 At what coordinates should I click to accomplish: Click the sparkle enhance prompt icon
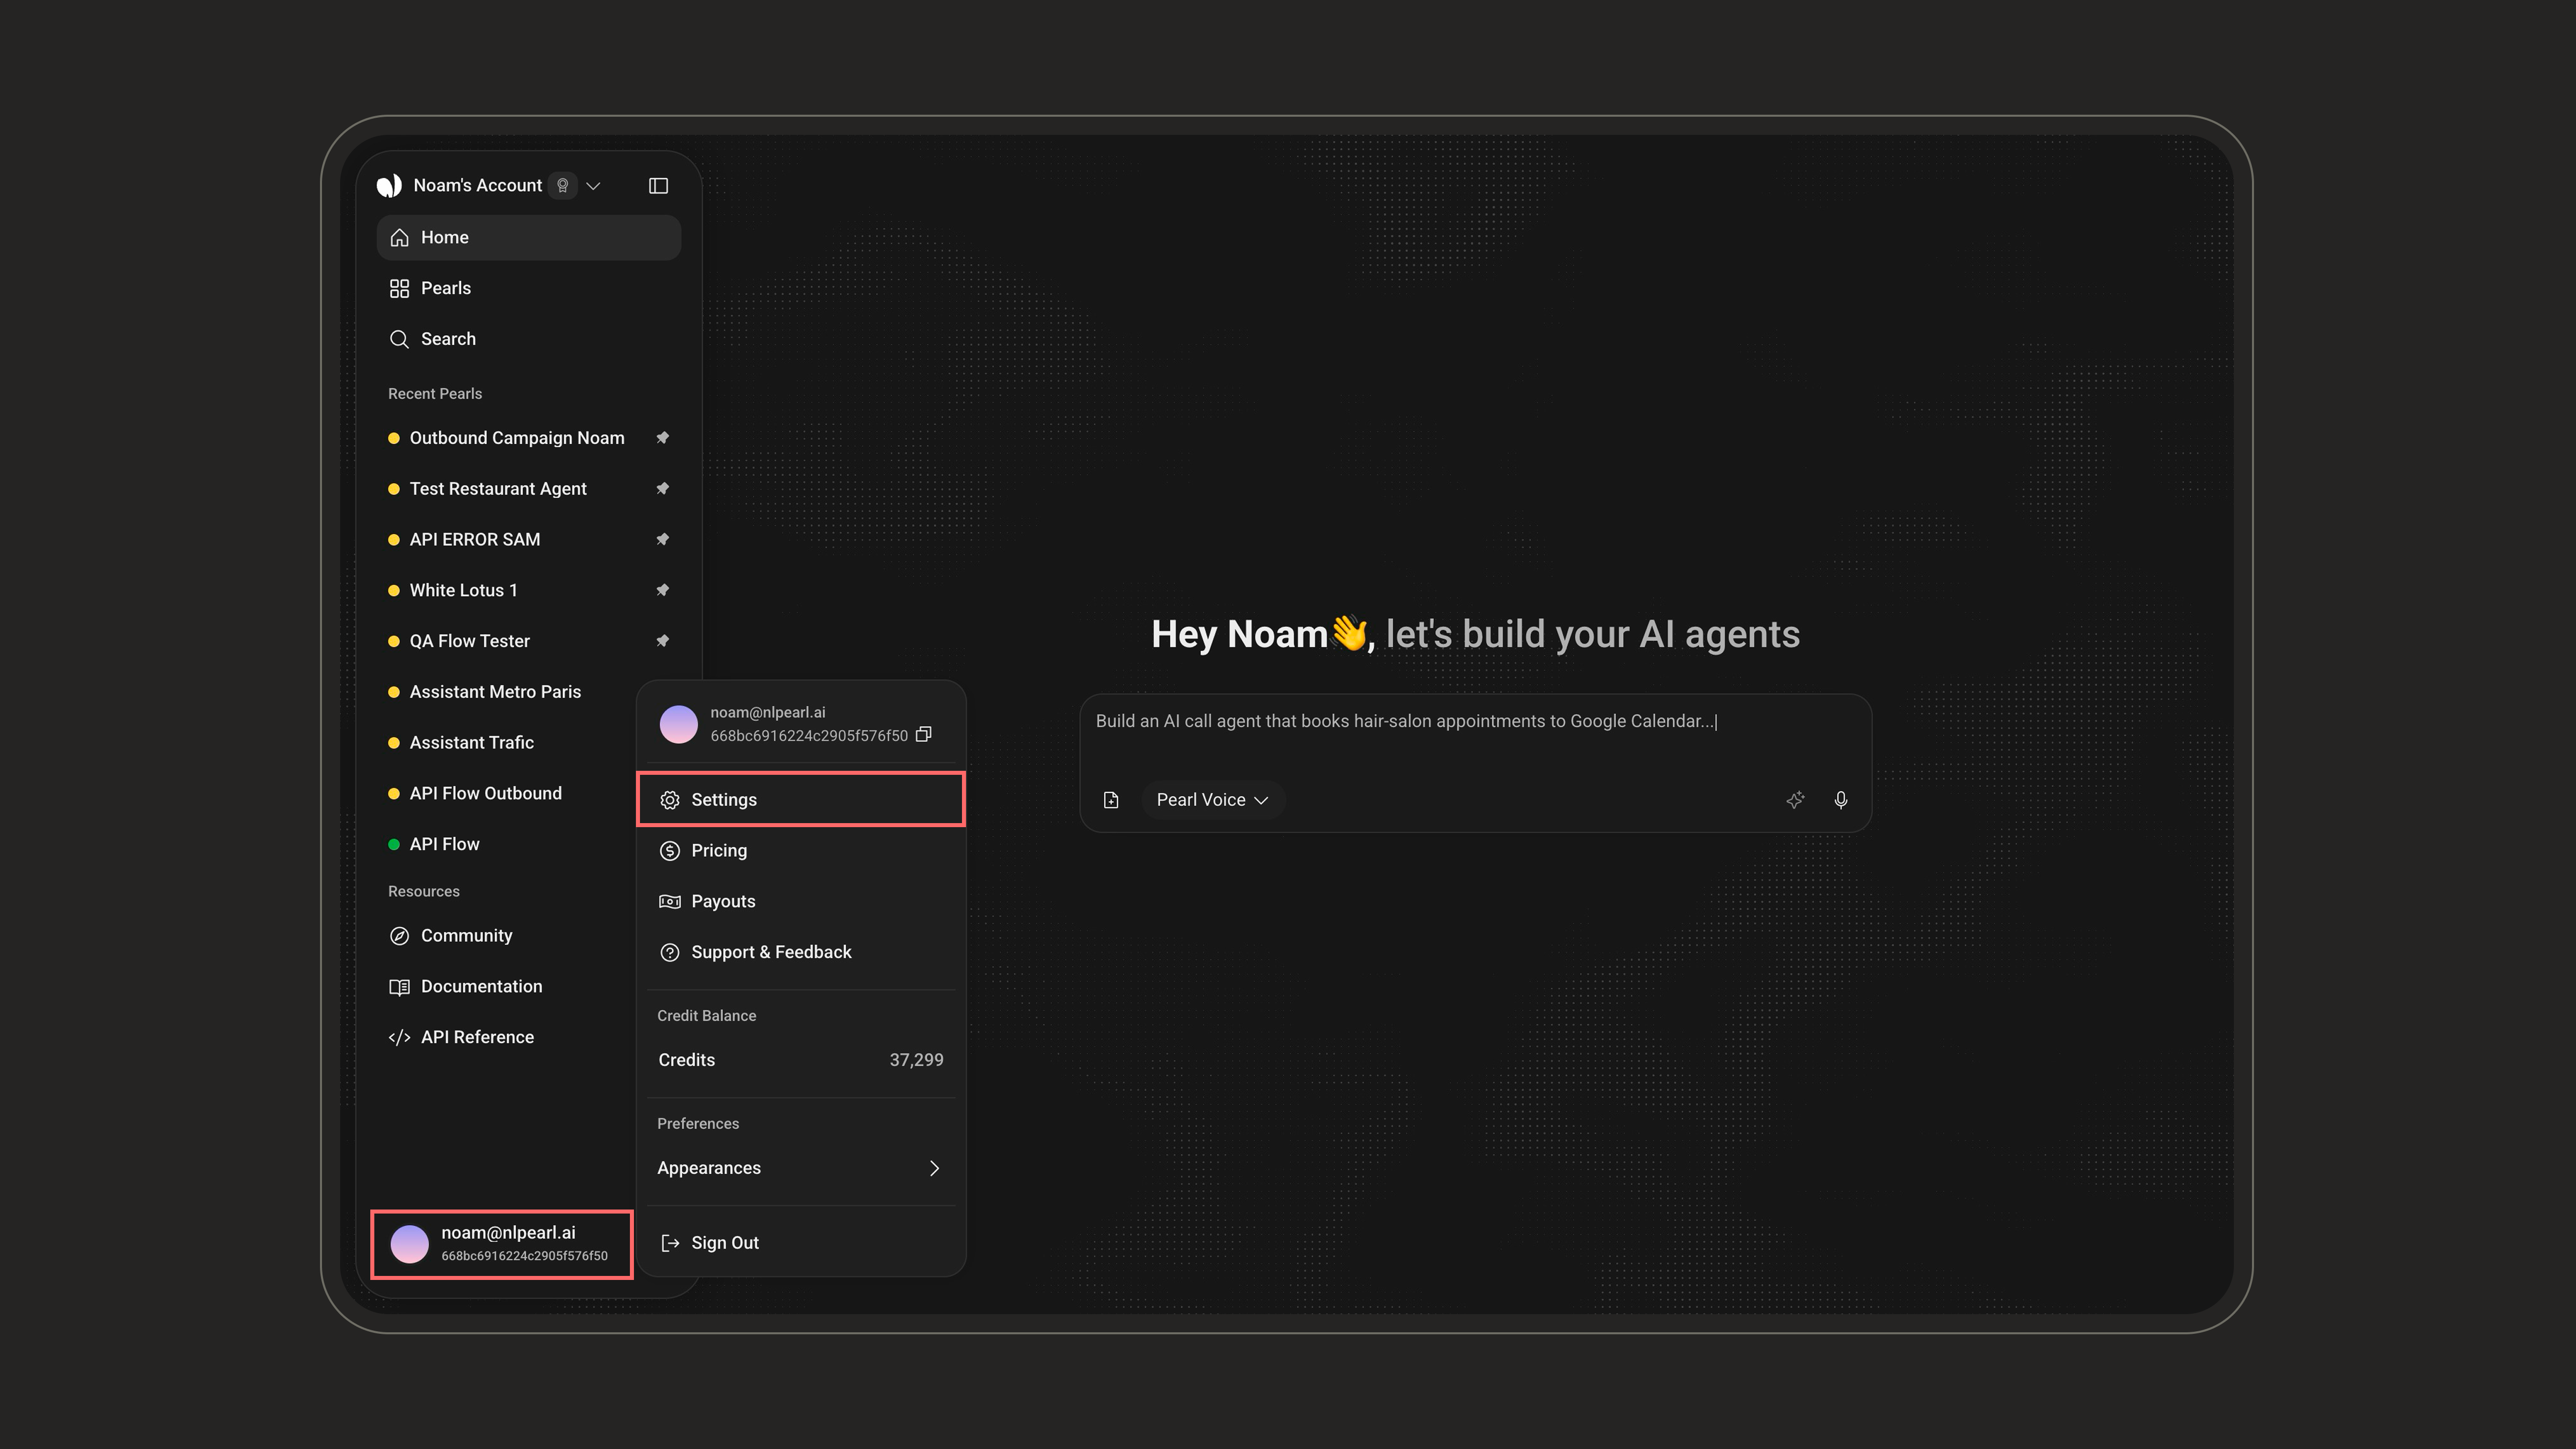tap(1795, 800)
